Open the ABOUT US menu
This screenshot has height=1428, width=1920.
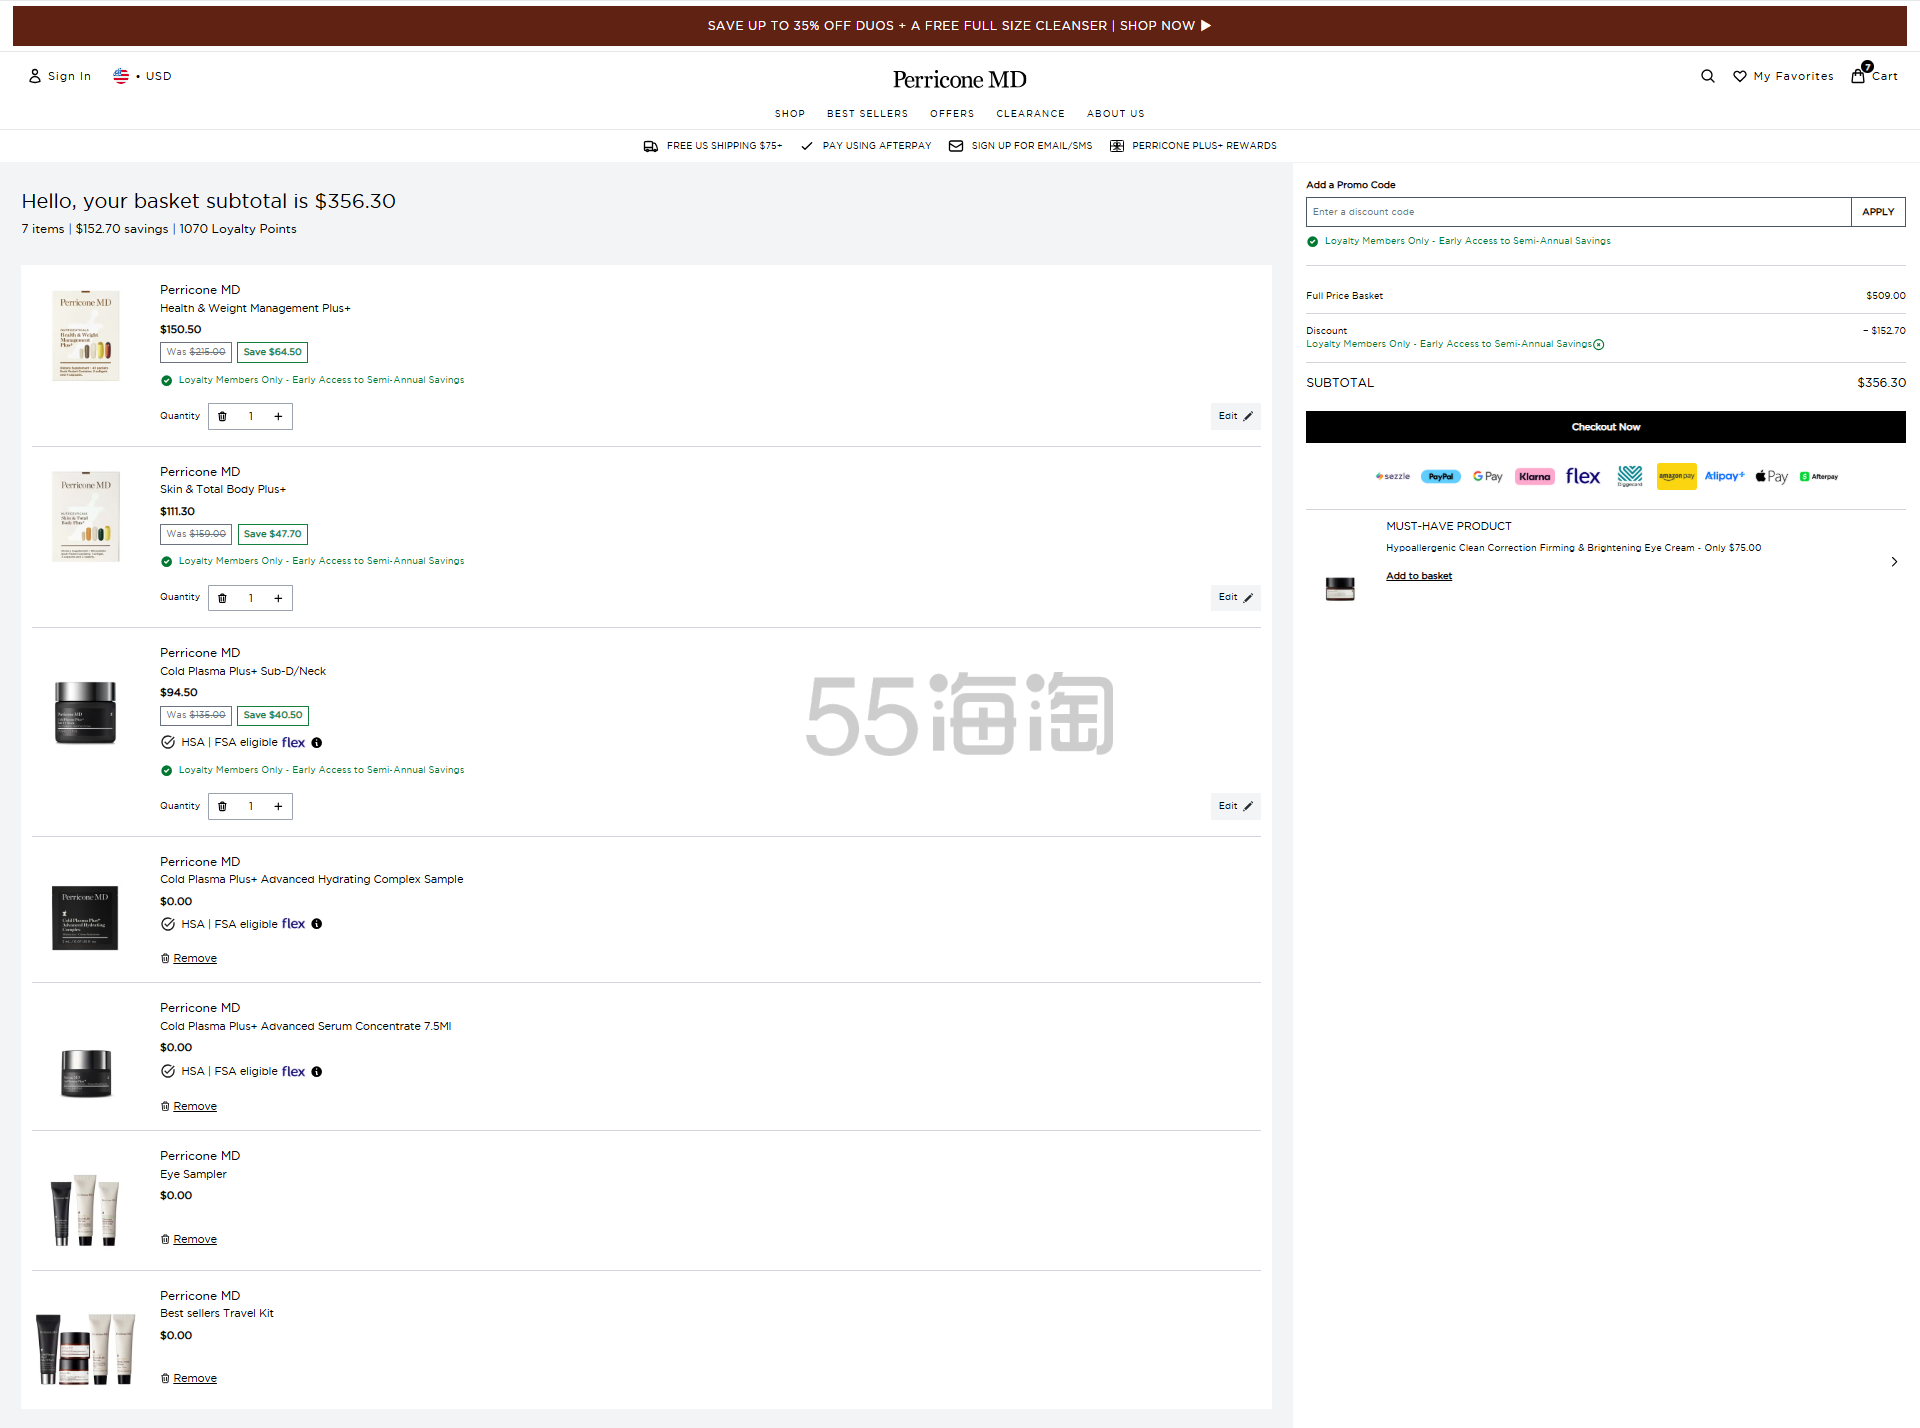(1115, 114)
